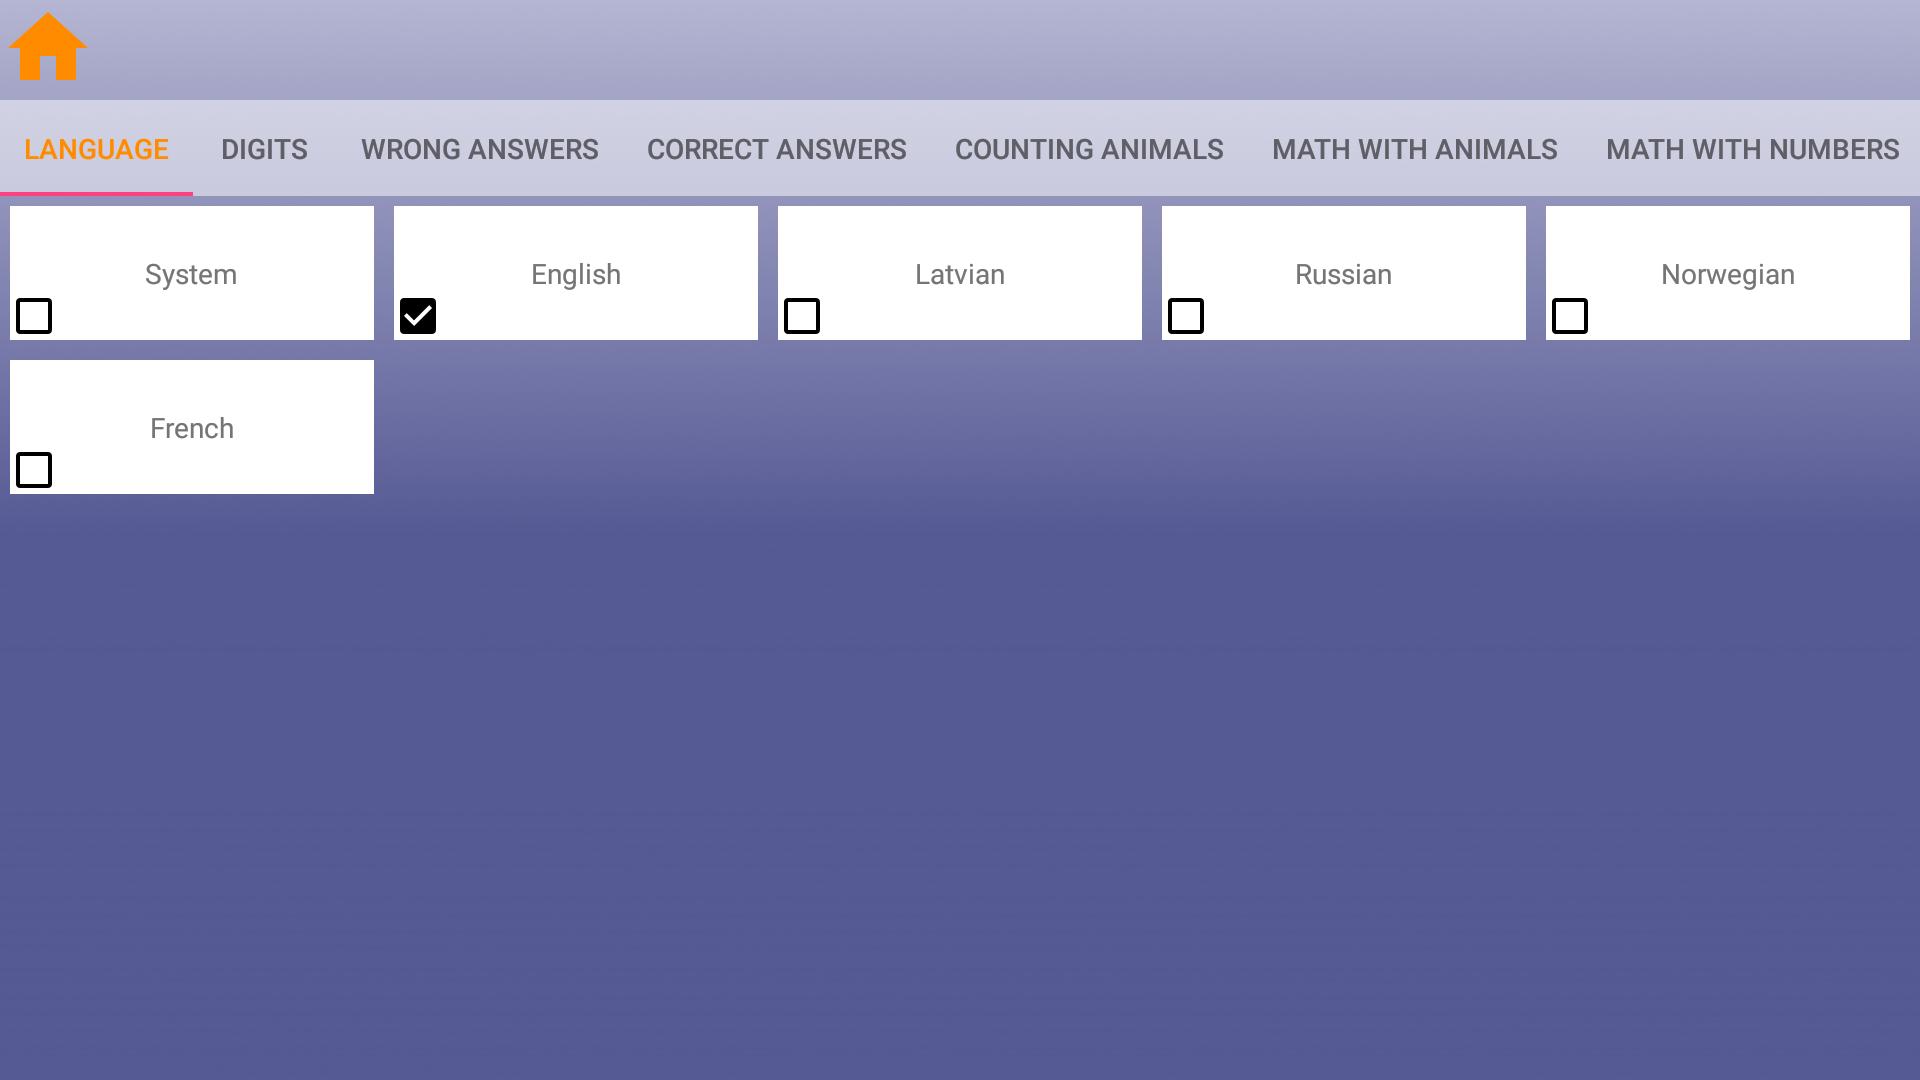This screenshot has width=1920, height=1080.
Task: Click the Norwegian label text
Action: 1728,275
